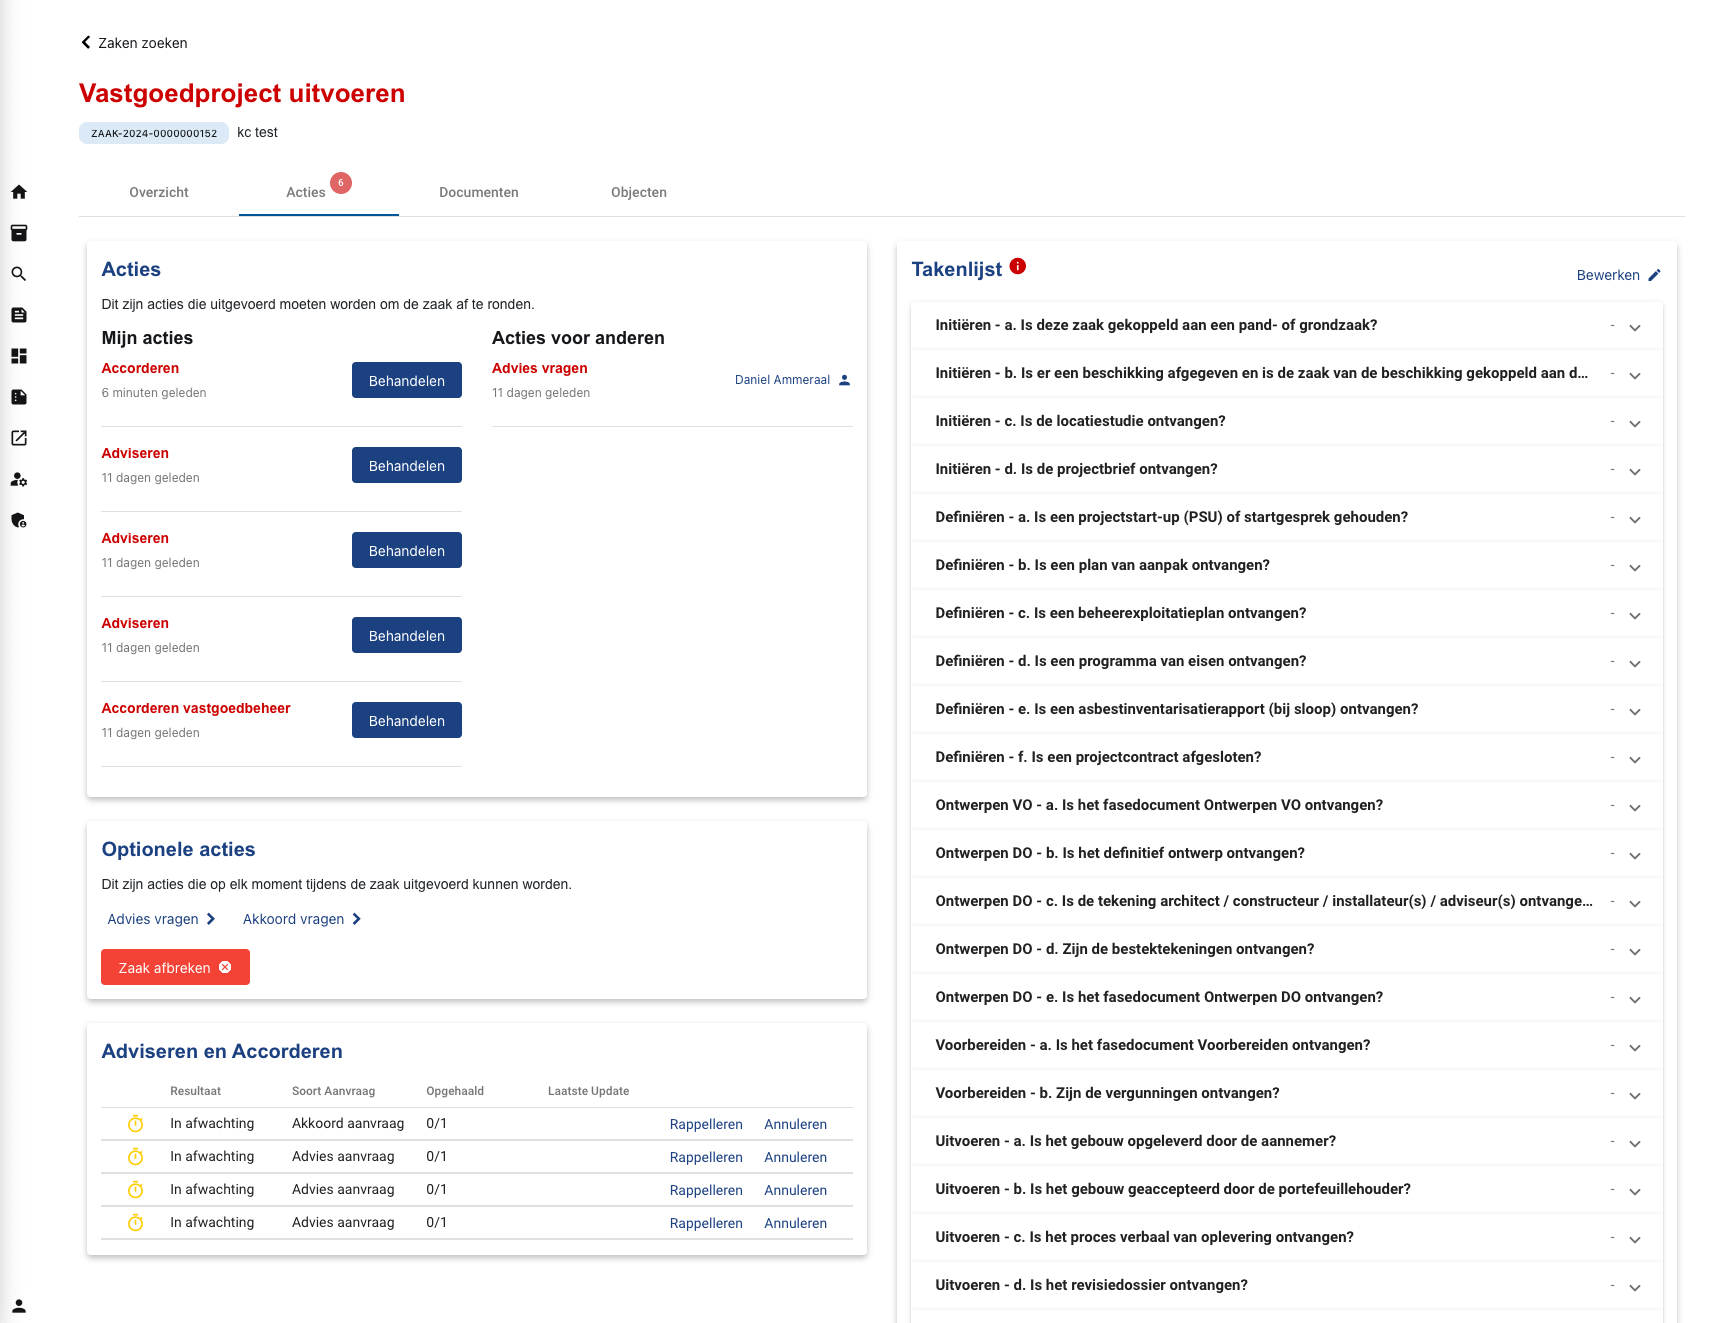The width and height of the screenshot is (1710, 1323).
Task: Click the open-in-new-window sidebar icon
Action: coord(19,438)
